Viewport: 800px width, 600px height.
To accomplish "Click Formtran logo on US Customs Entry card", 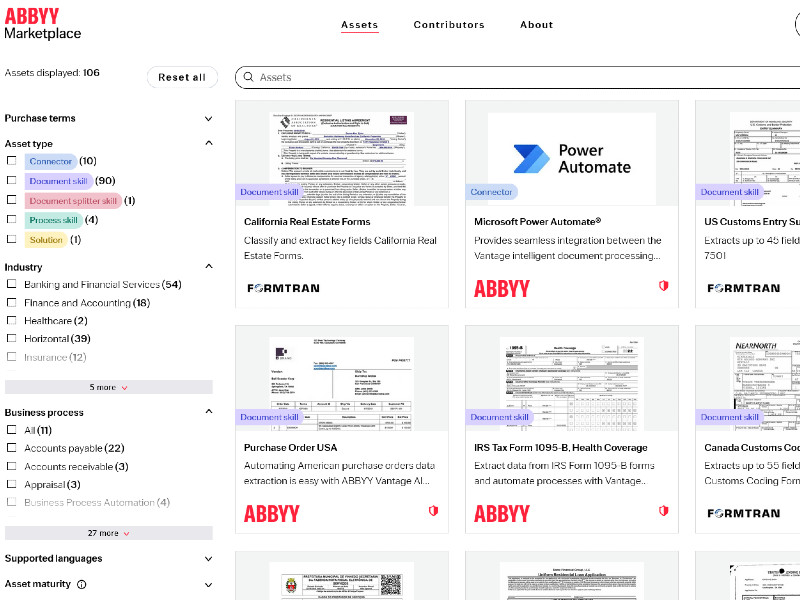I will [743, 288].
